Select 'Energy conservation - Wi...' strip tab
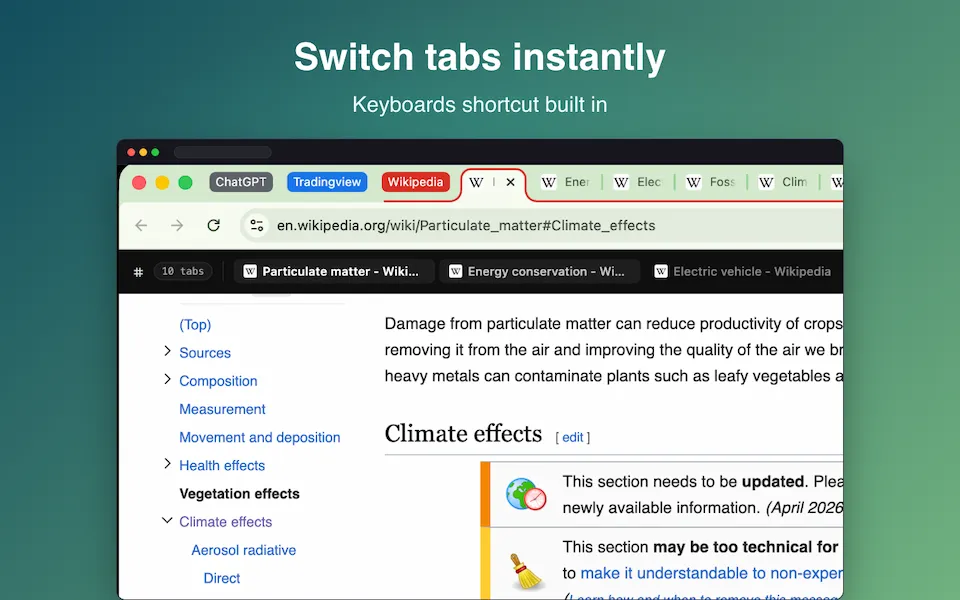Screen dimensions: 960x600 (539, 271)
